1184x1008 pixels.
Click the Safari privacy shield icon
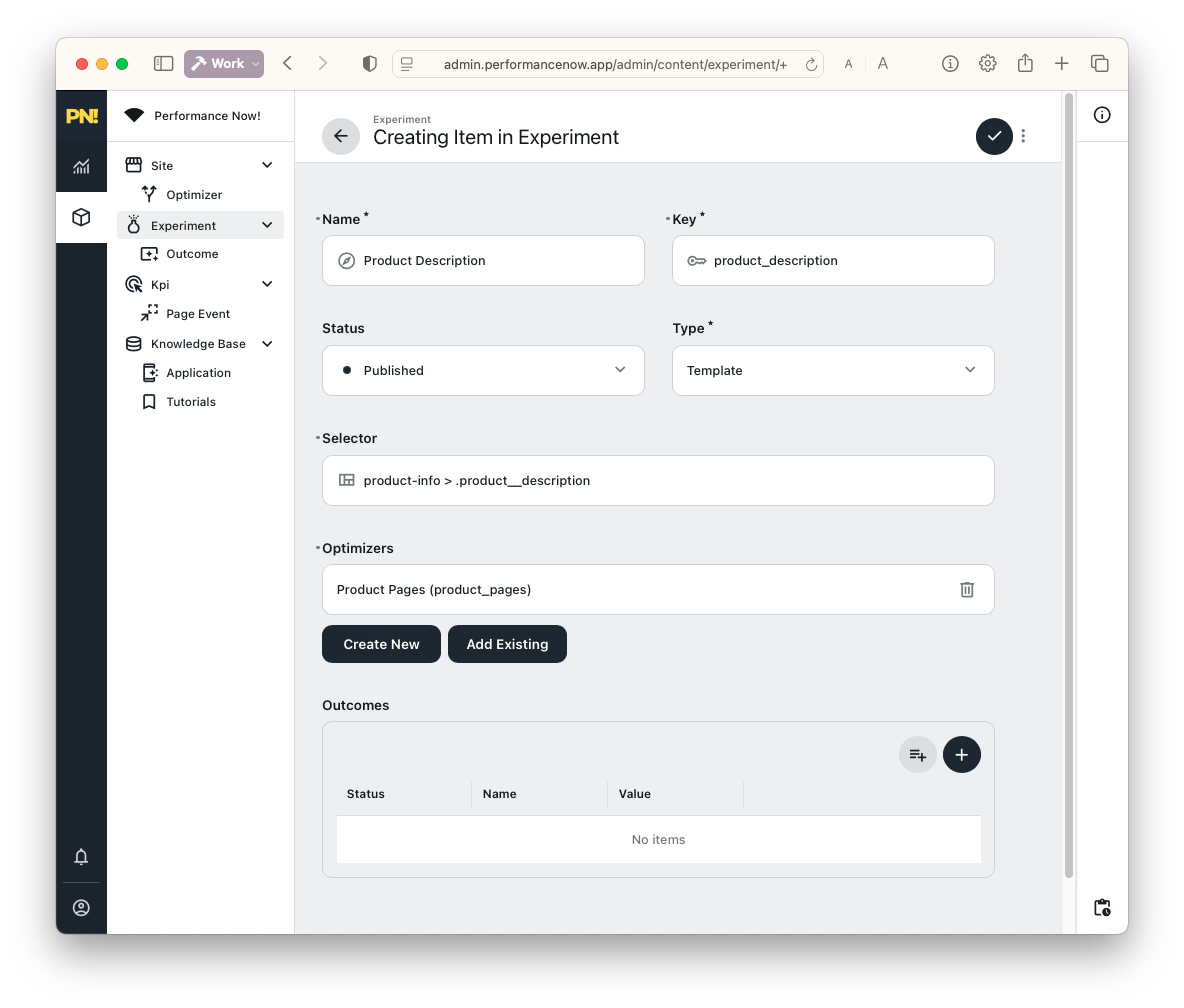pos(369,64)
